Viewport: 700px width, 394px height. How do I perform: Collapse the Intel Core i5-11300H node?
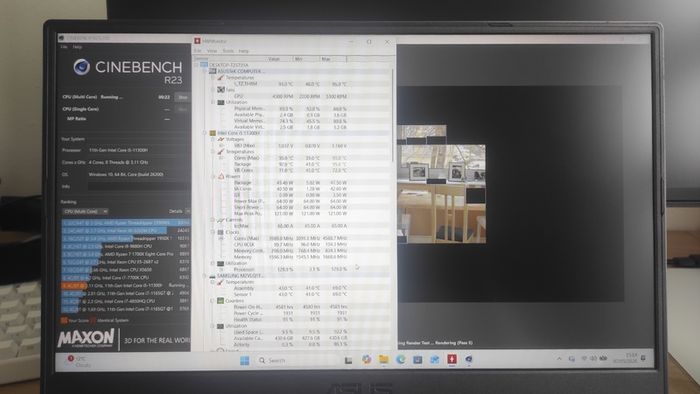tap(205, 133)
